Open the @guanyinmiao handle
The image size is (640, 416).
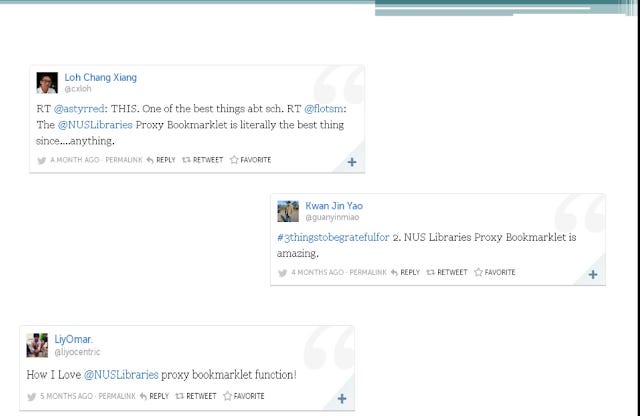(332, 217)
